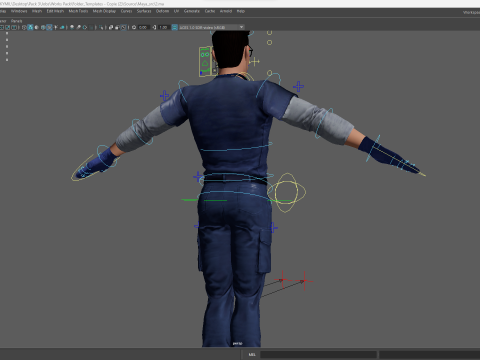This screenshot has height=360, width=480.
Task: Click the use all lights icon
Action: 56,27
